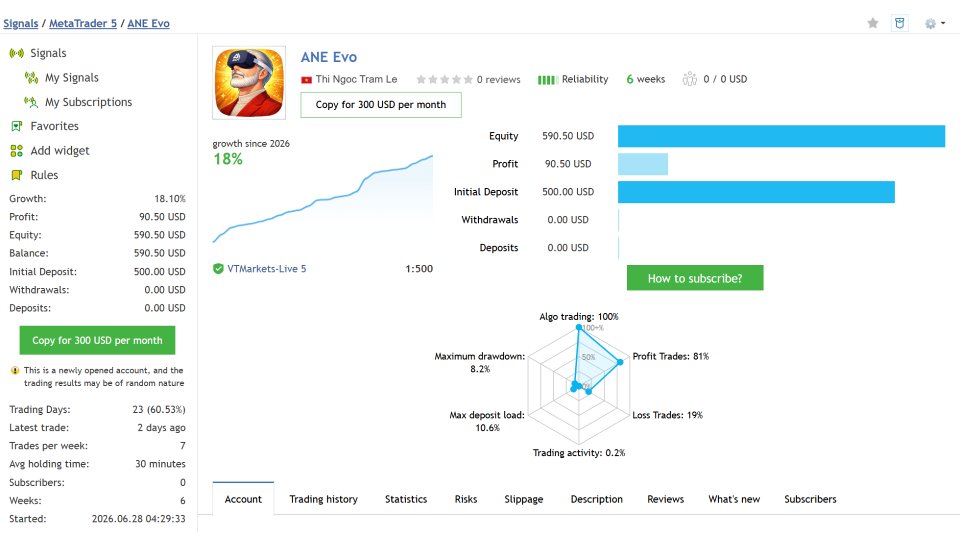Open the Slippage tab
The height and width of the screenshot is (540, 960).
523,499
